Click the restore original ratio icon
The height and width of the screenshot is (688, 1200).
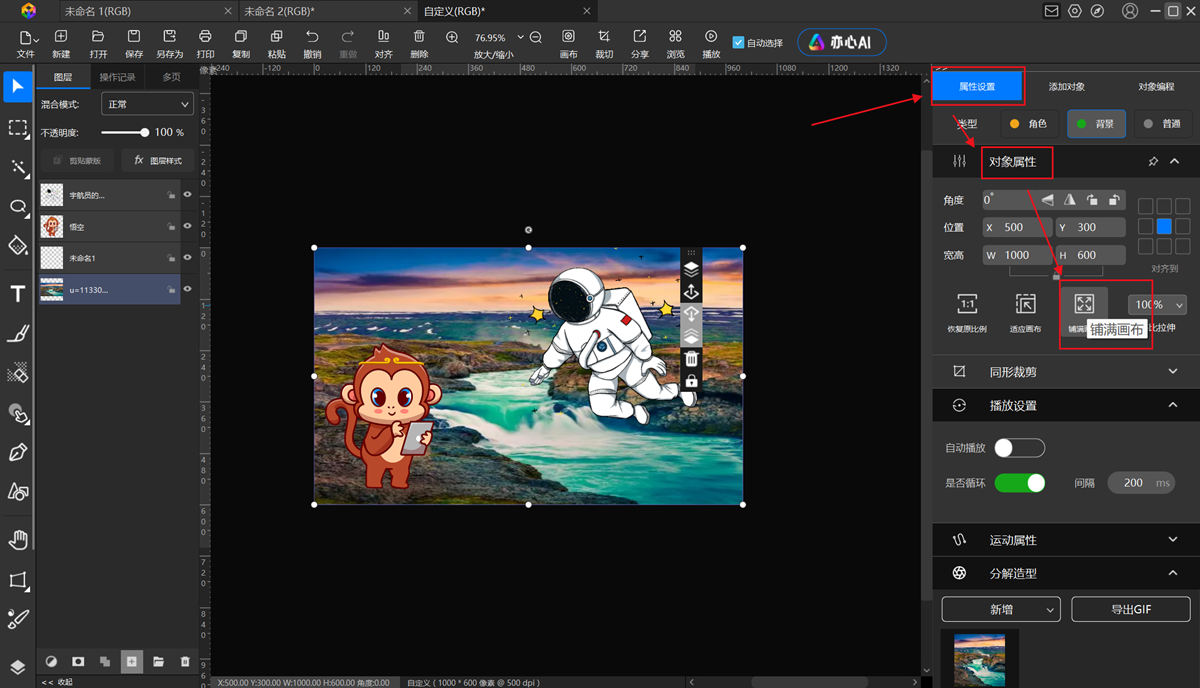[x=967, y=304]
